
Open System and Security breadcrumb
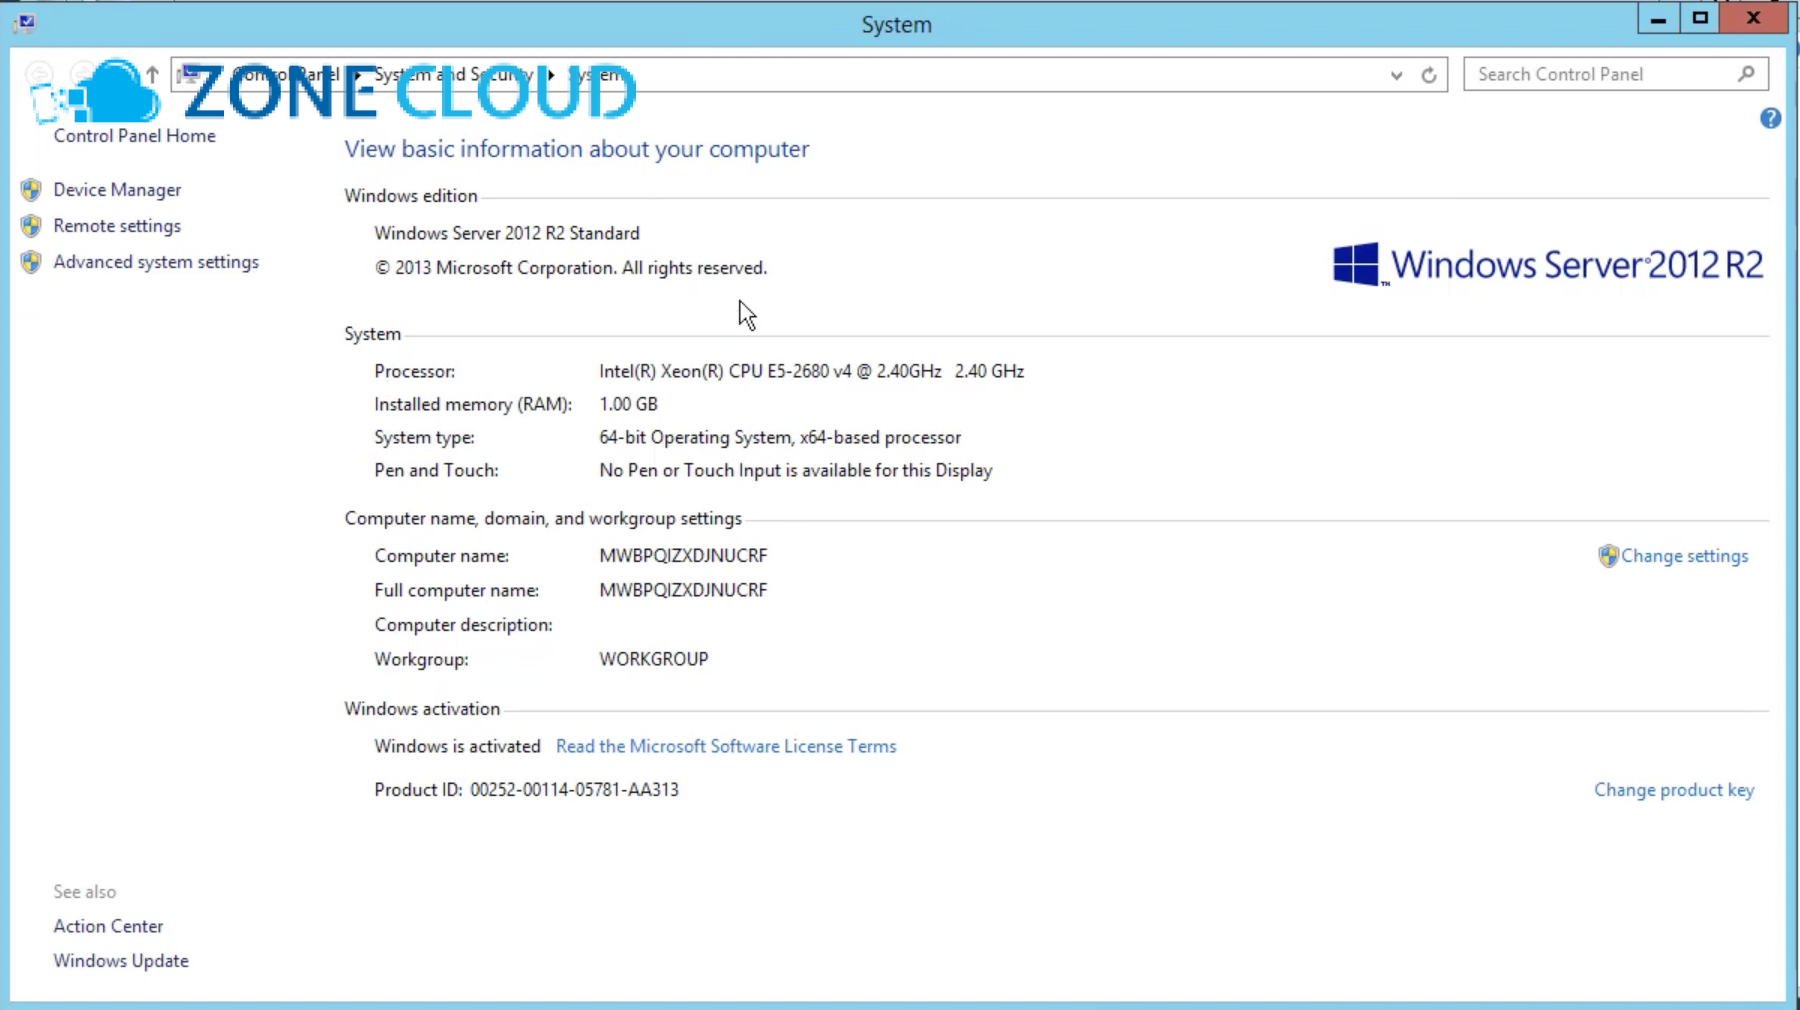(453, 75)
